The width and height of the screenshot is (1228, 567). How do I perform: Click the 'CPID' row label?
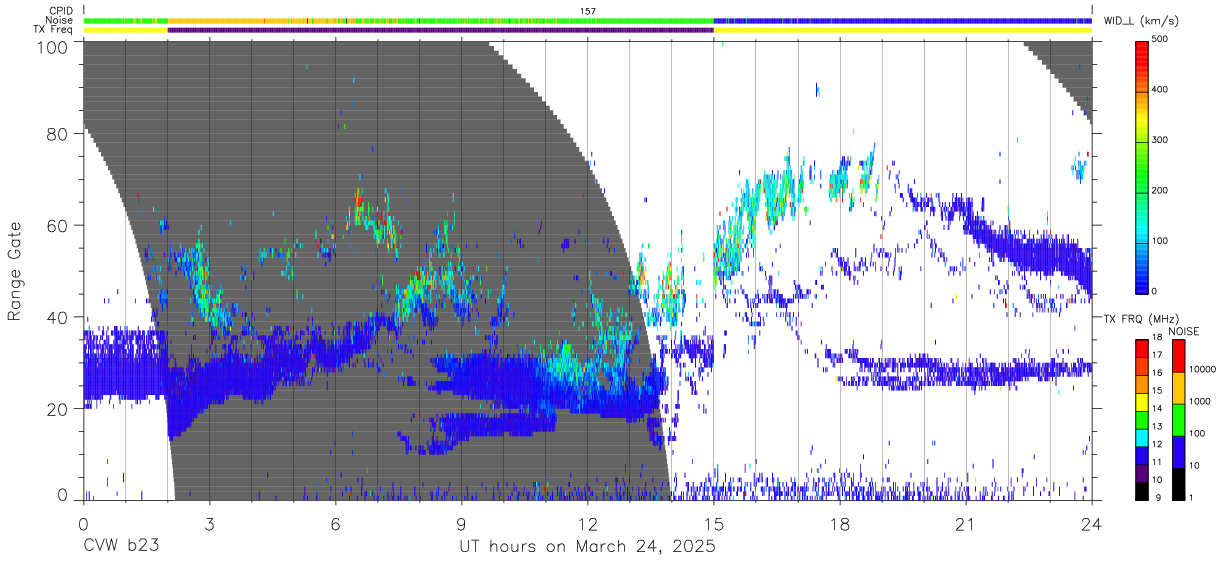61,11
